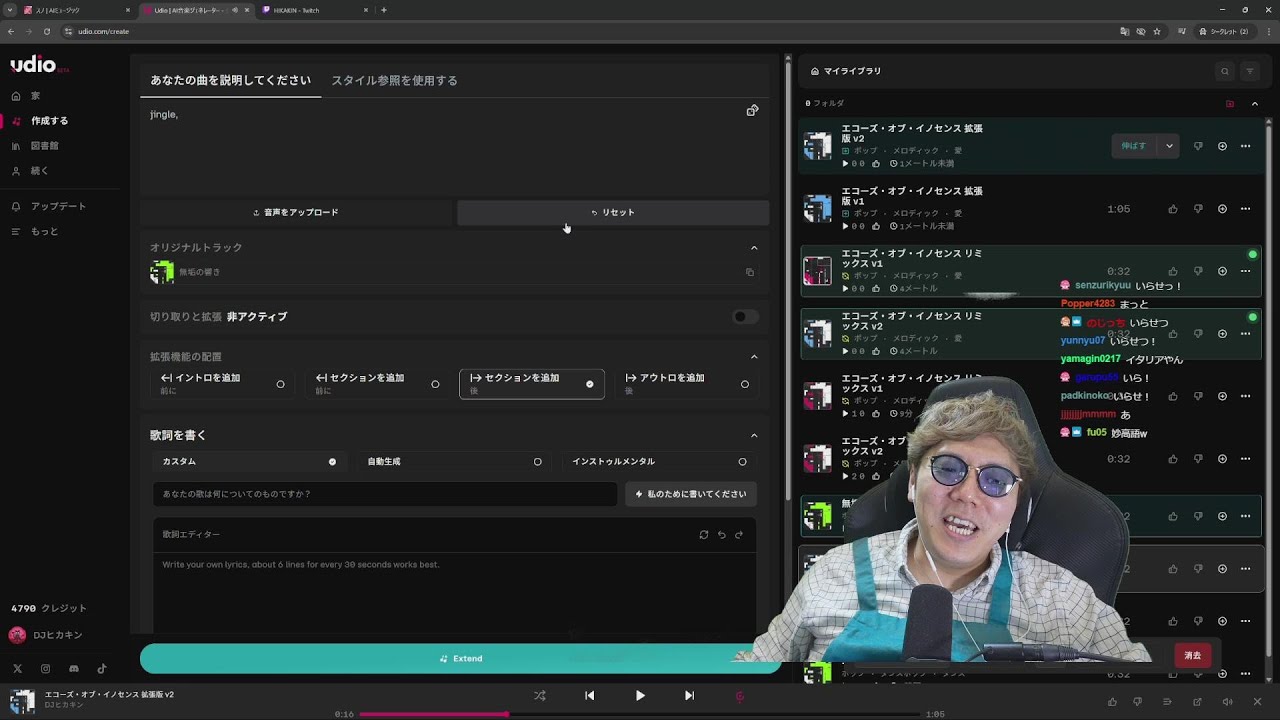Select 自動生成 lyrics mode
1280x720 pixels.
click(x=454, y=462)
